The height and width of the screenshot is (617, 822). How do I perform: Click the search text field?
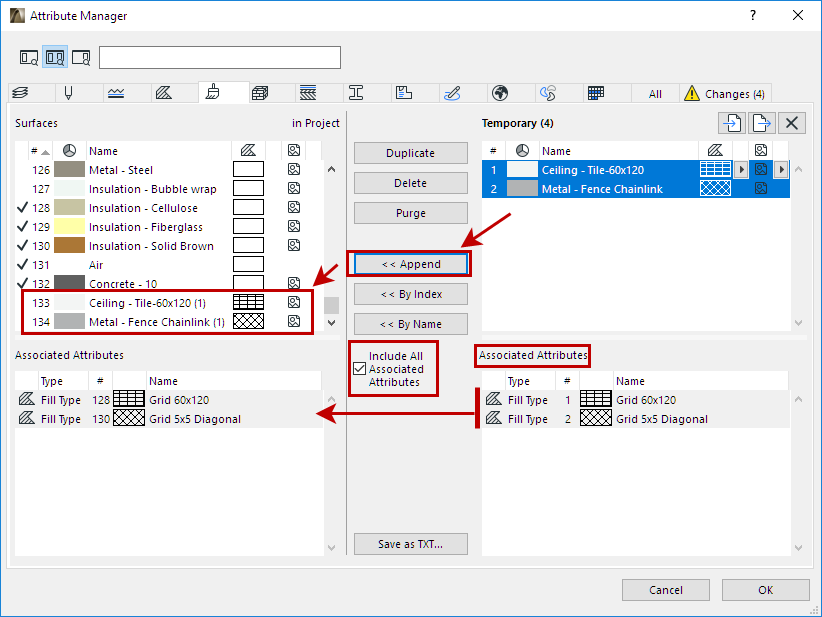click(x=220, y=58)
